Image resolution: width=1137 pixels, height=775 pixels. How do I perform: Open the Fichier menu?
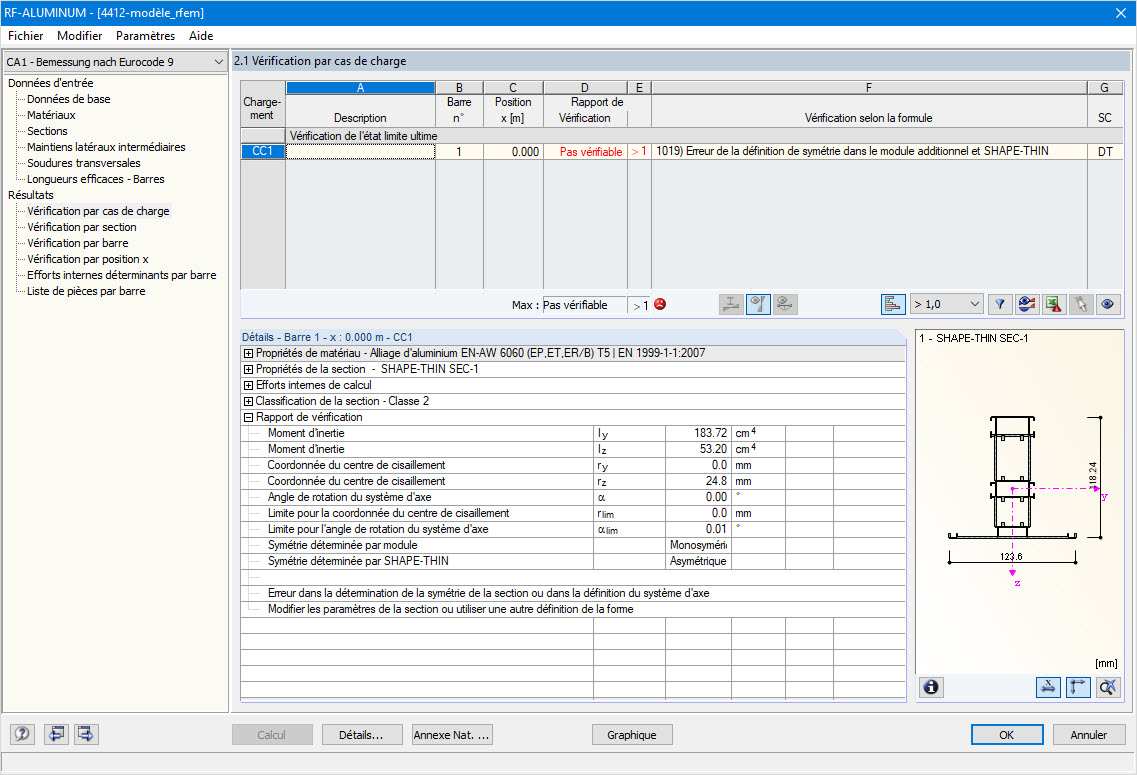[x=25, y=36]
